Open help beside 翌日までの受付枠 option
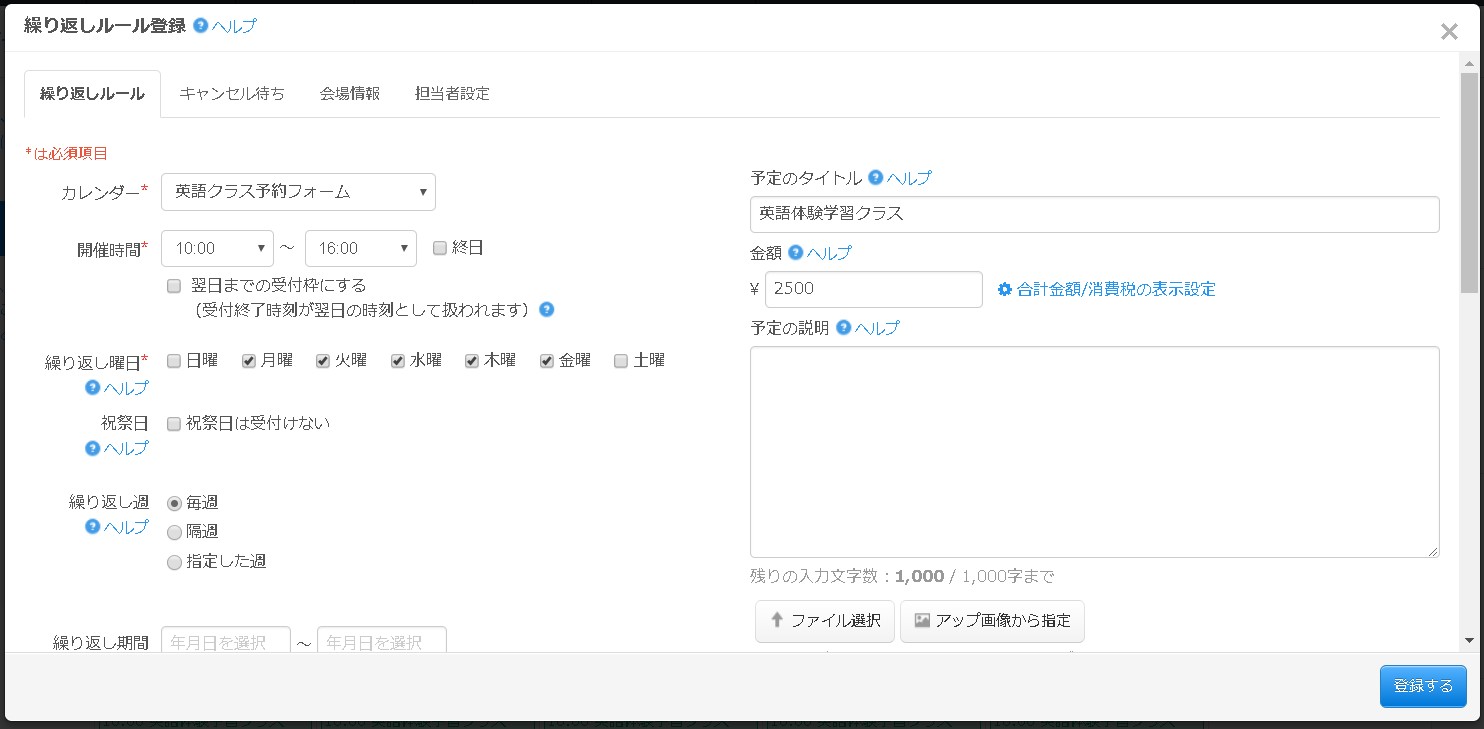Image resolution: width=1484 pixels, height=729 pixels. coord(546,310)
